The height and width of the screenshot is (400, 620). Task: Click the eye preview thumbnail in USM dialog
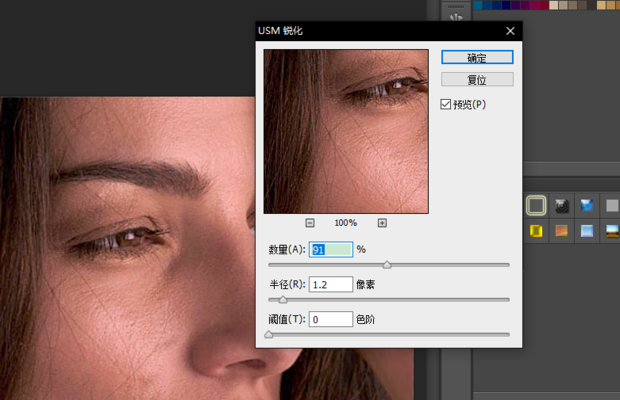(x=346, y=131)
